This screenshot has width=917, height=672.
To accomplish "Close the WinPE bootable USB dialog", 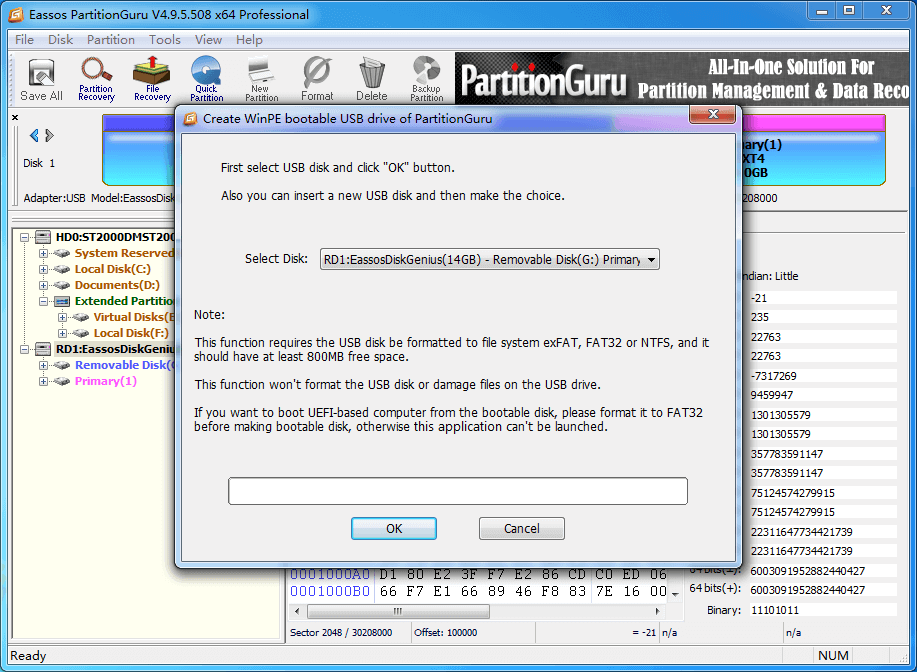I will [x=712, y=114].
